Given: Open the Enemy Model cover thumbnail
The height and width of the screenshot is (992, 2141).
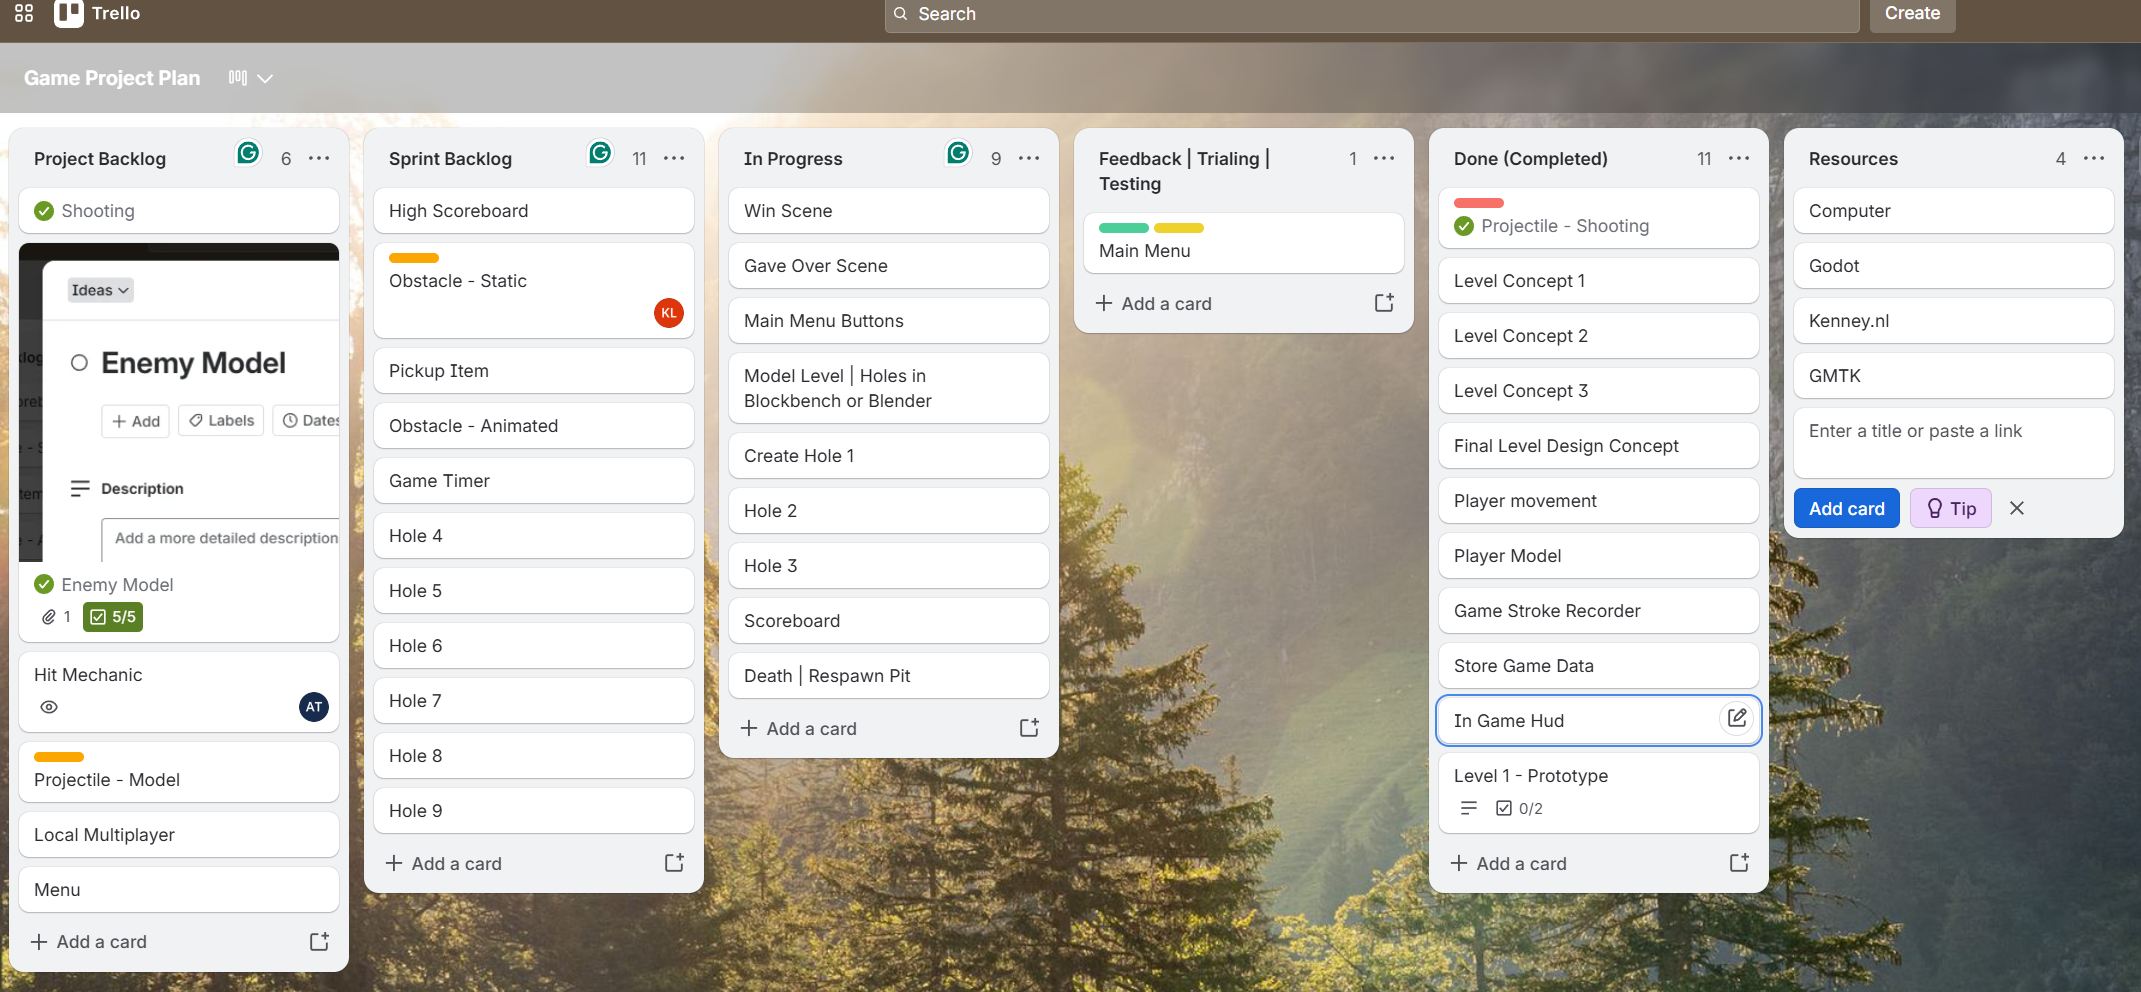Looking at the screenshot, I should coord(179,402).
